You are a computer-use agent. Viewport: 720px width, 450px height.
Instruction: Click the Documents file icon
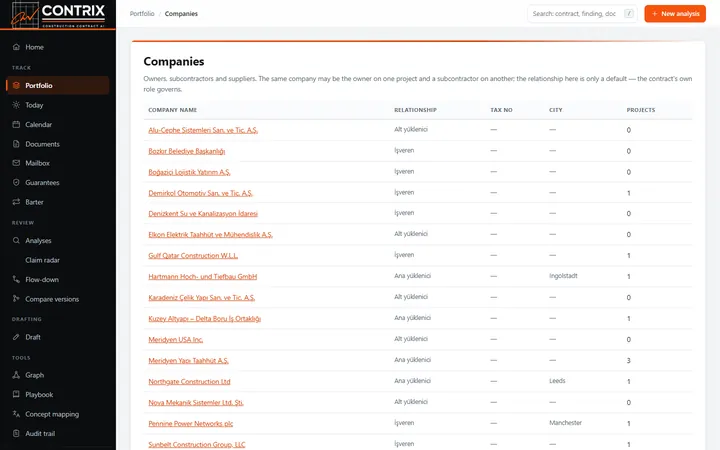pyautogui.click(x=16, y=144)
